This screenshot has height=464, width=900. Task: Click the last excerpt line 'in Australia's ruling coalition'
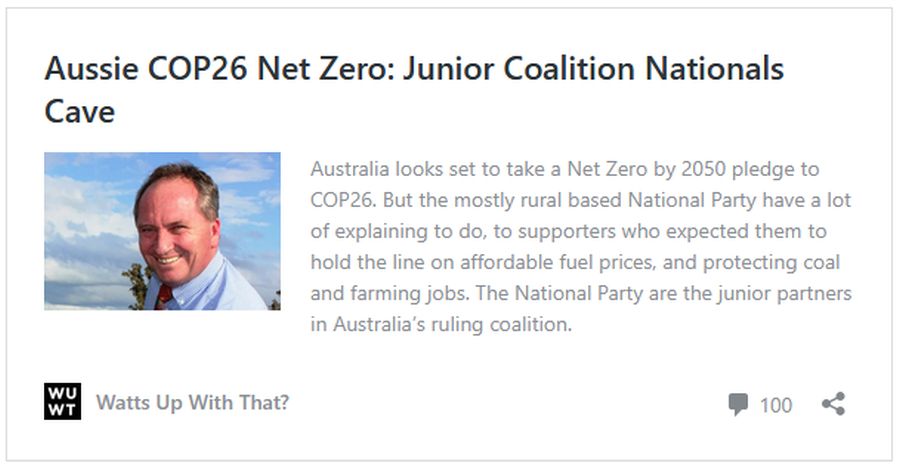click(x=440, y=325)
